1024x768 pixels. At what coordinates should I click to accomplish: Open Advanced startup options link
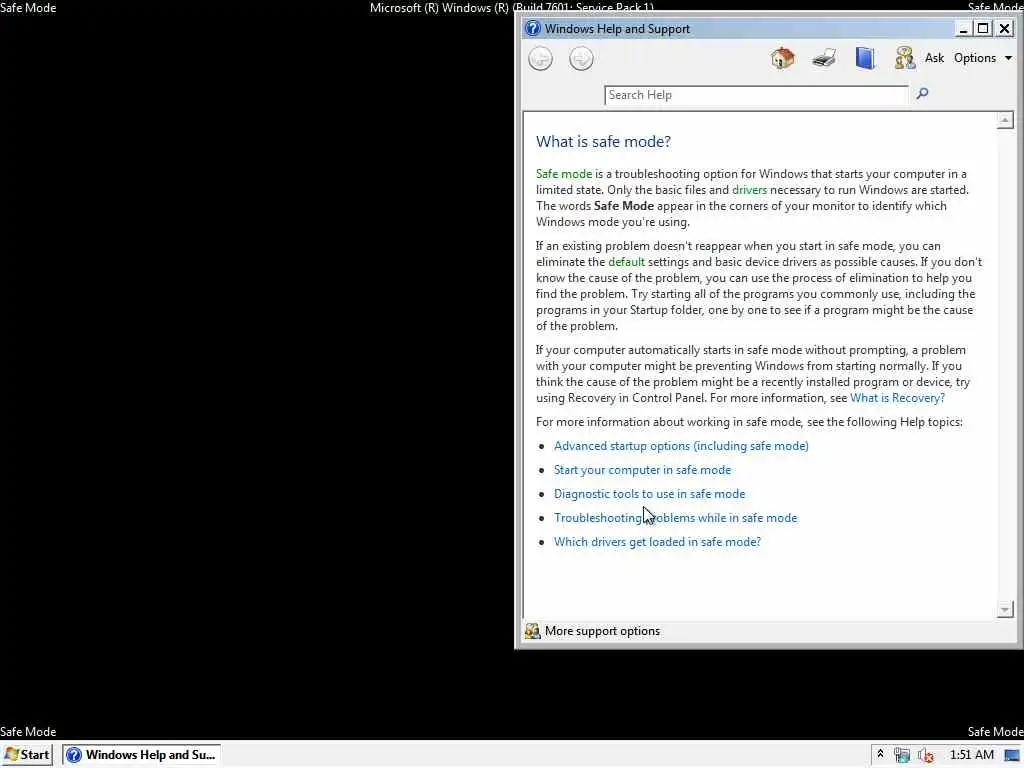point(680,446)
